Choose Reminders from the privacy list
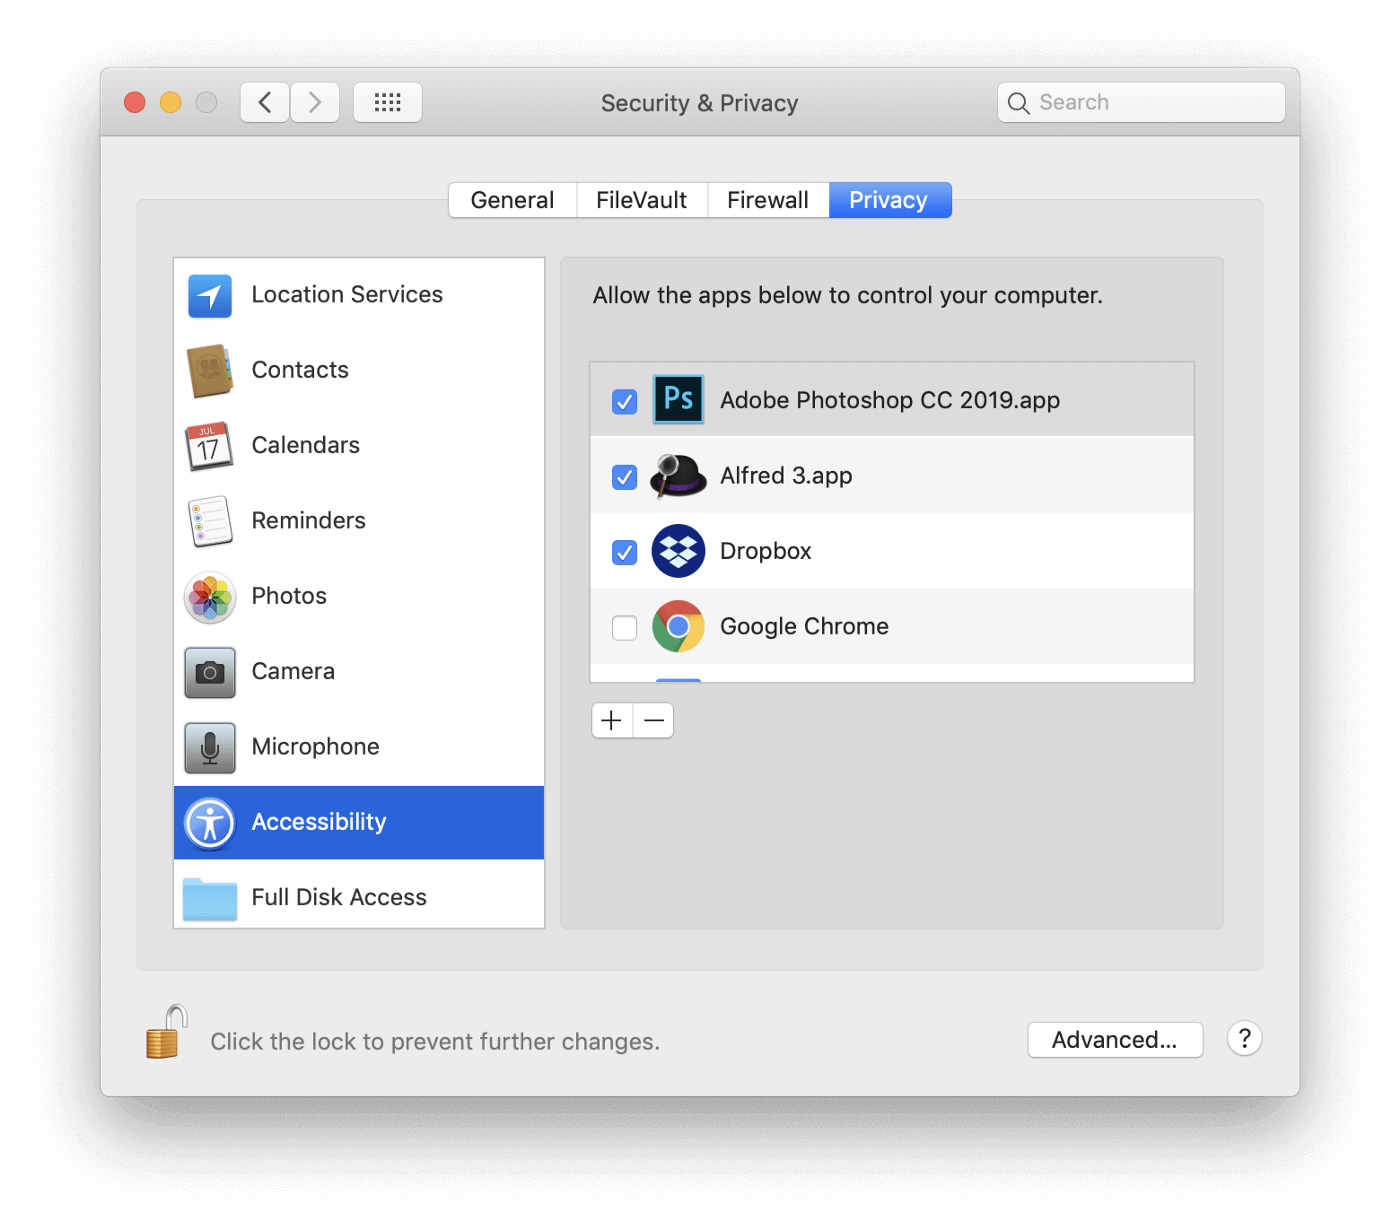Screen dimensions: 1400x1229 click(x=308, y=521)
